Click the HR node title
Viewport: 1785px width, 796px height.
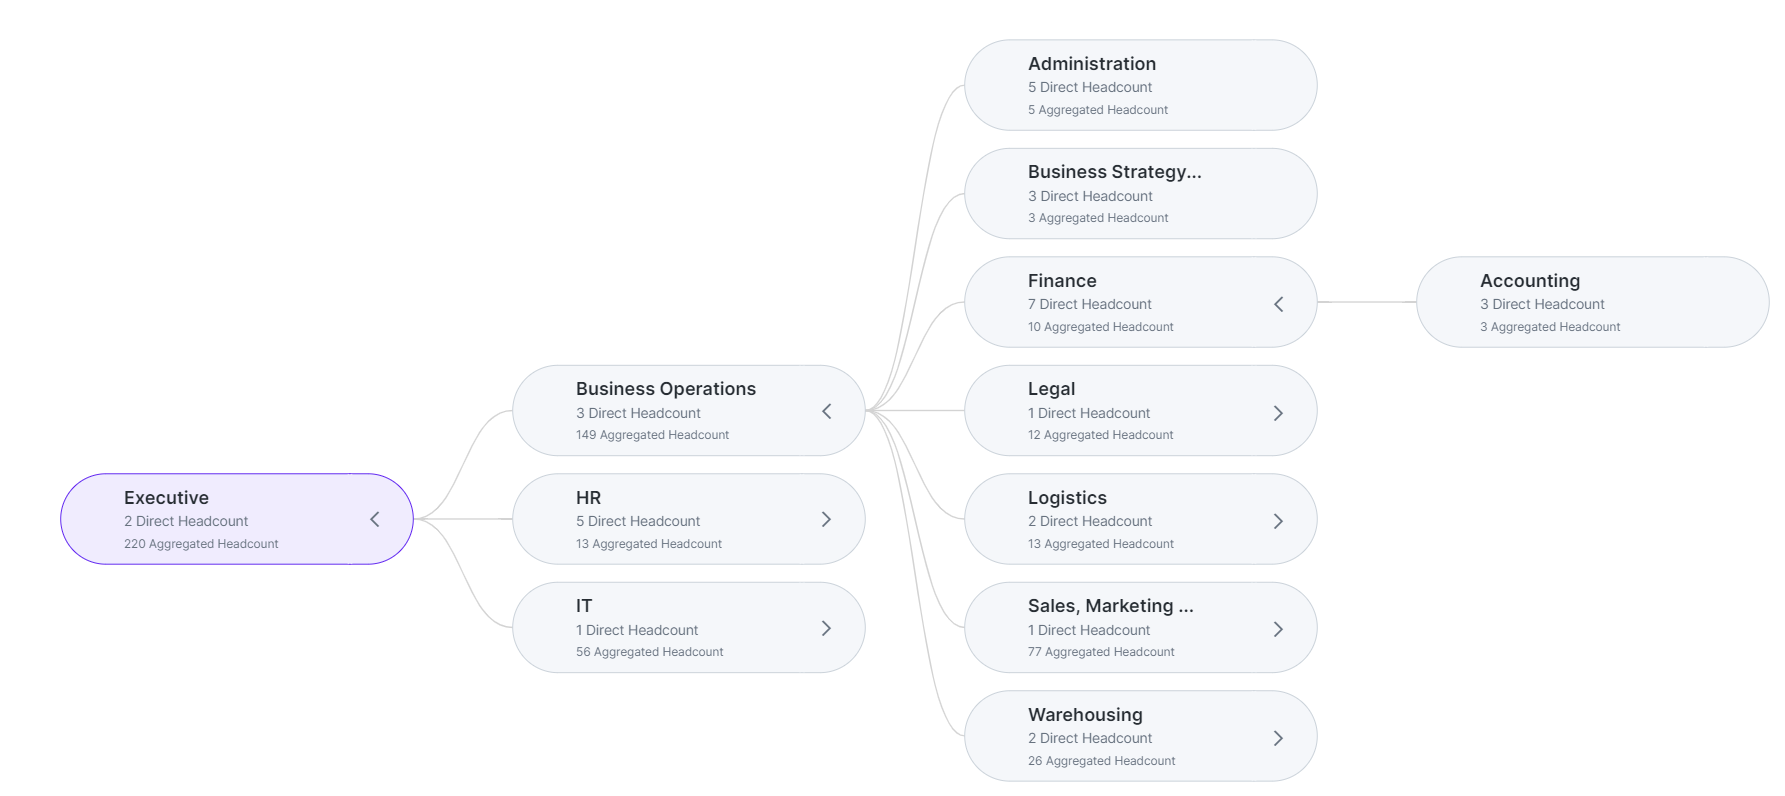tap(588, 498)
